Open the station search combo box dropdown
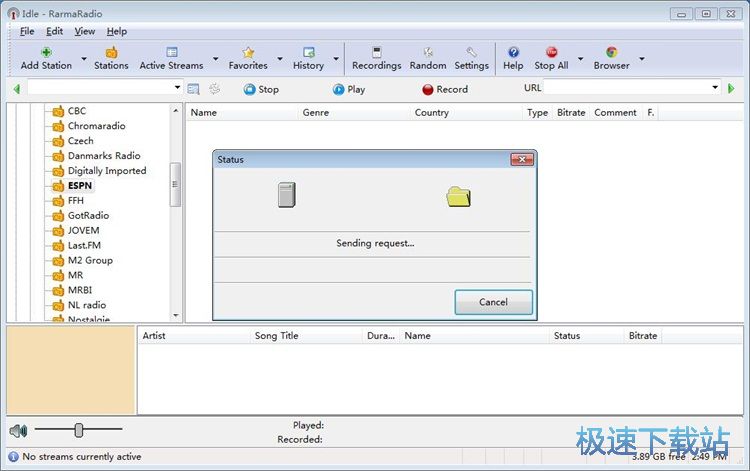Viewport: 750px width, 471px height. coord(177,87)
